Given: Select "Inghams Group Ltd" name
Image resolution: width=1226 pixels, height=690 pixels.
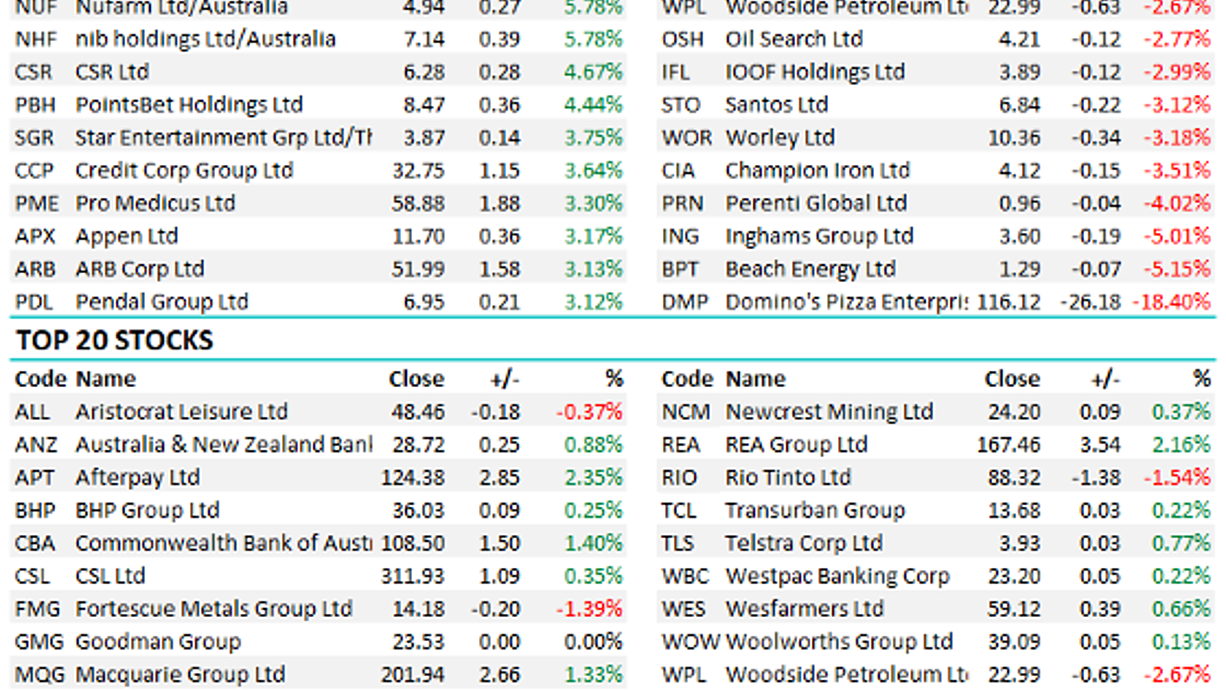Looking at the screenshot, I should (x=820, y=238).
